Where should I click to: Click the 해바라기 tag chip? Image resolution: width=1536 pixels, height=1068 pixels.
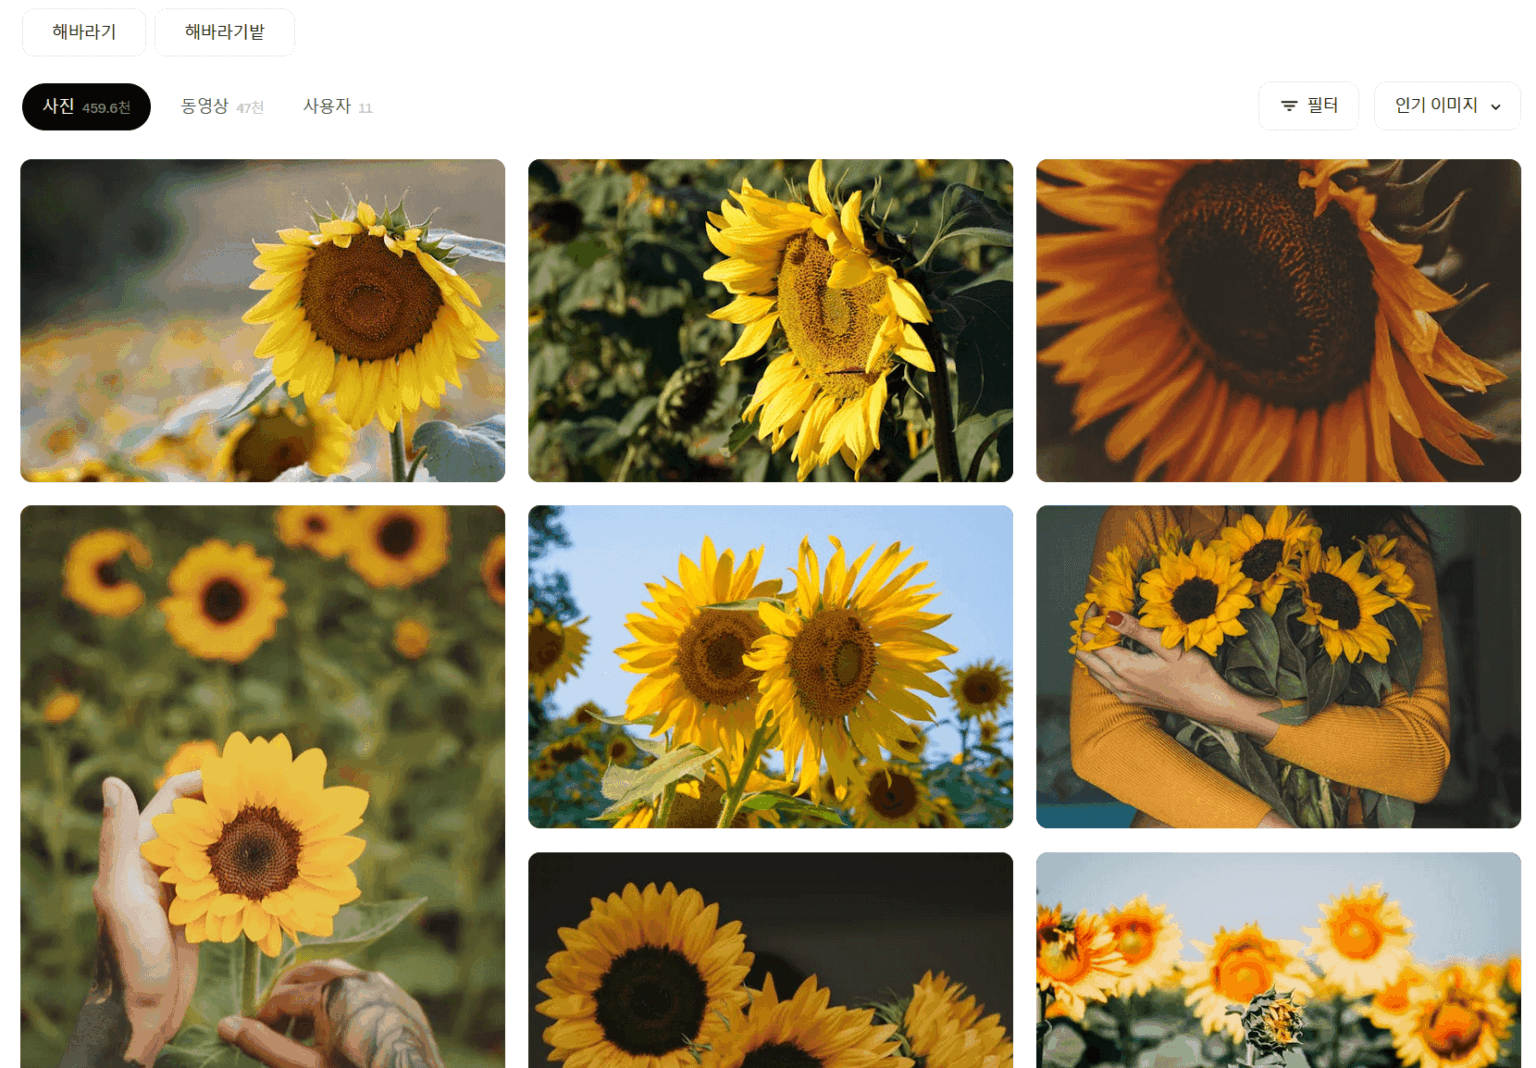[84, 32]
